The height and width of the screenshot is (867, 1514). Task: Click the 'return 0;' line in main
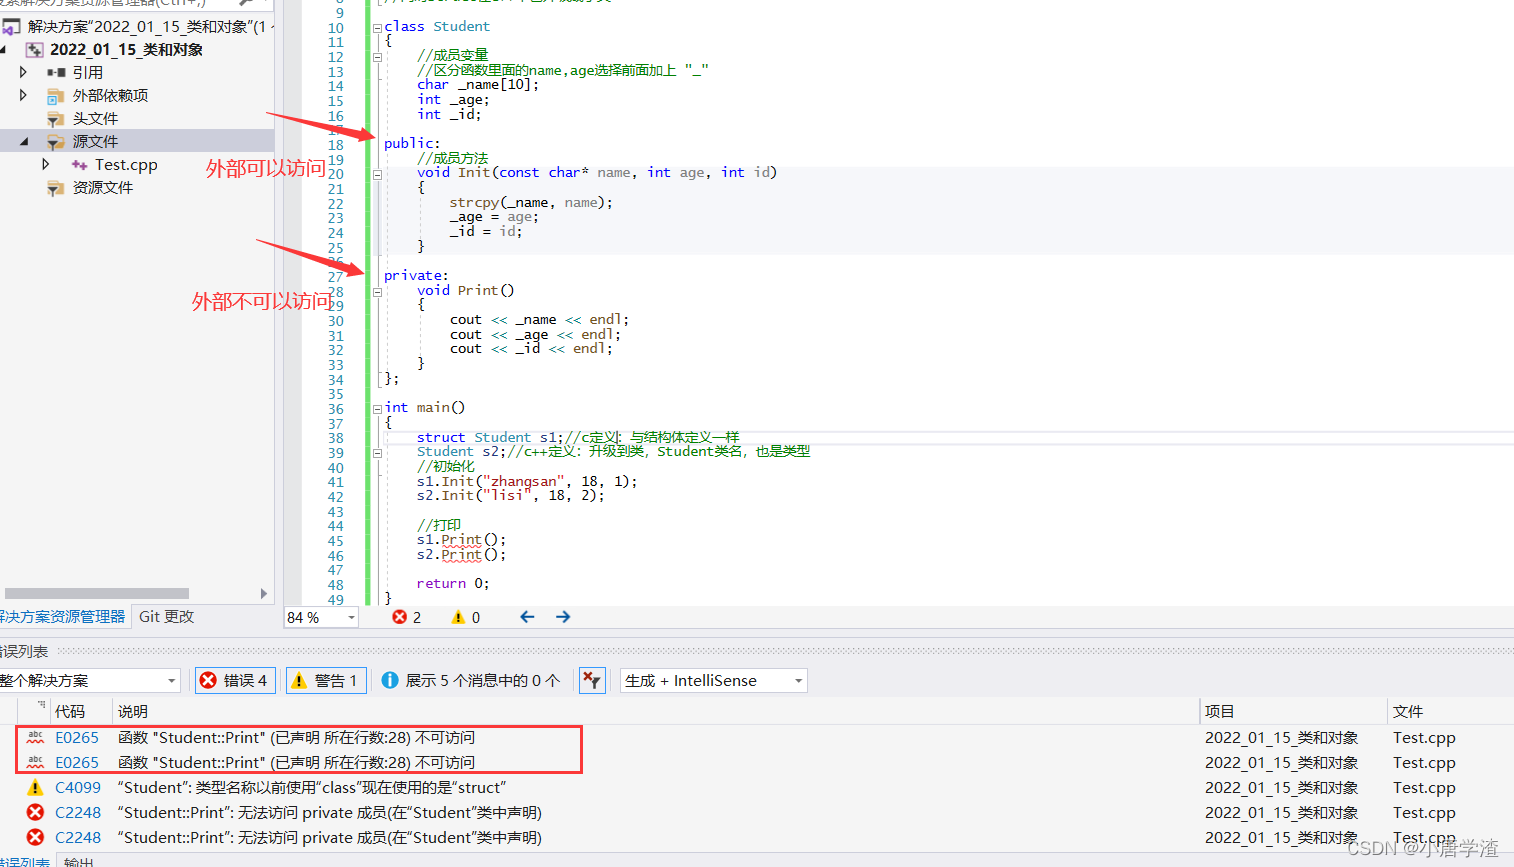(x=453, y=584)
